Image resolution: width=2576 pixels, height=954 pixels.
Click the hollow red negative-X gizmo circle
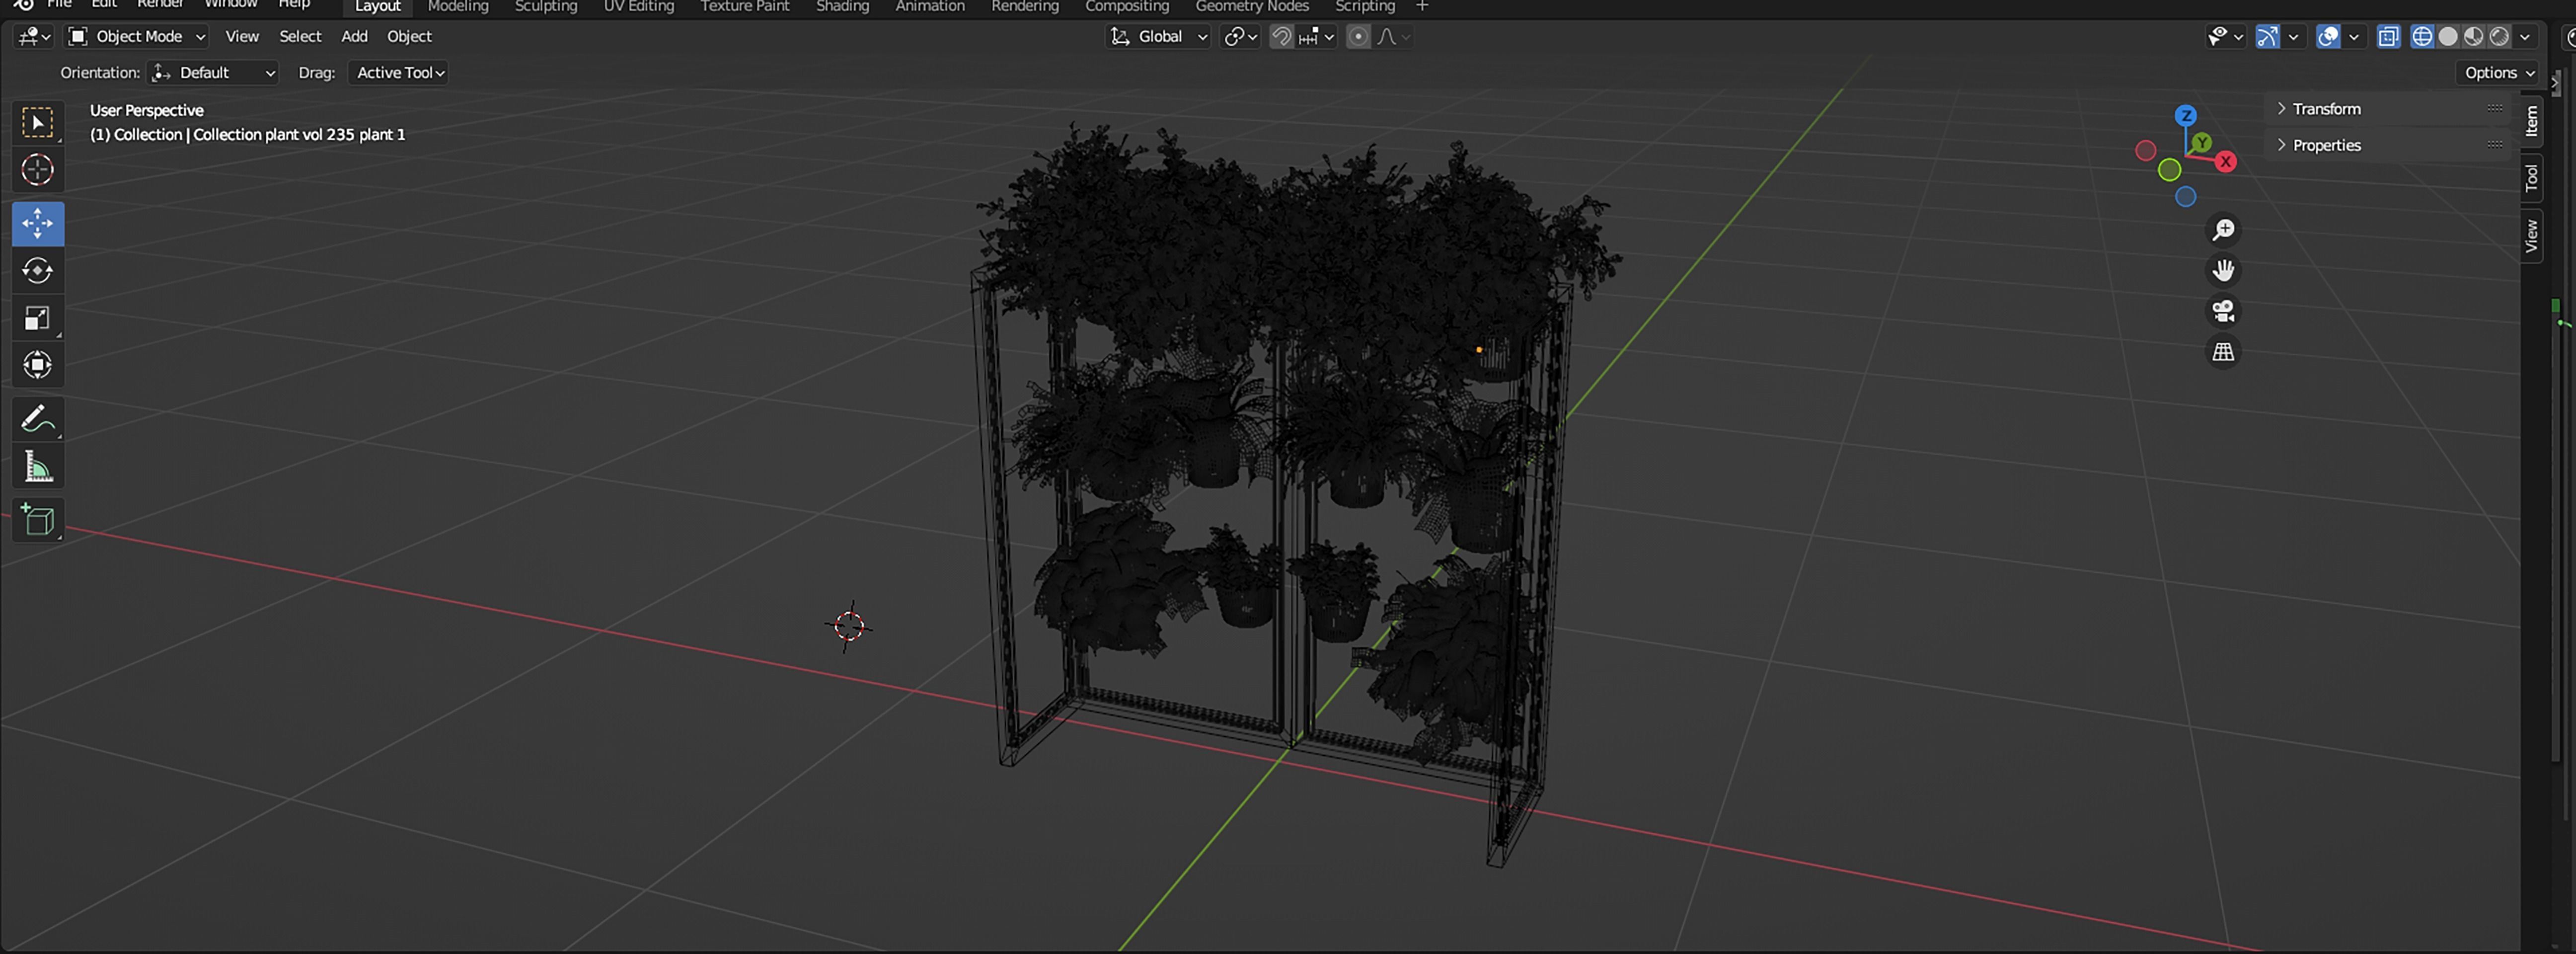click(x=2145, y=151)
